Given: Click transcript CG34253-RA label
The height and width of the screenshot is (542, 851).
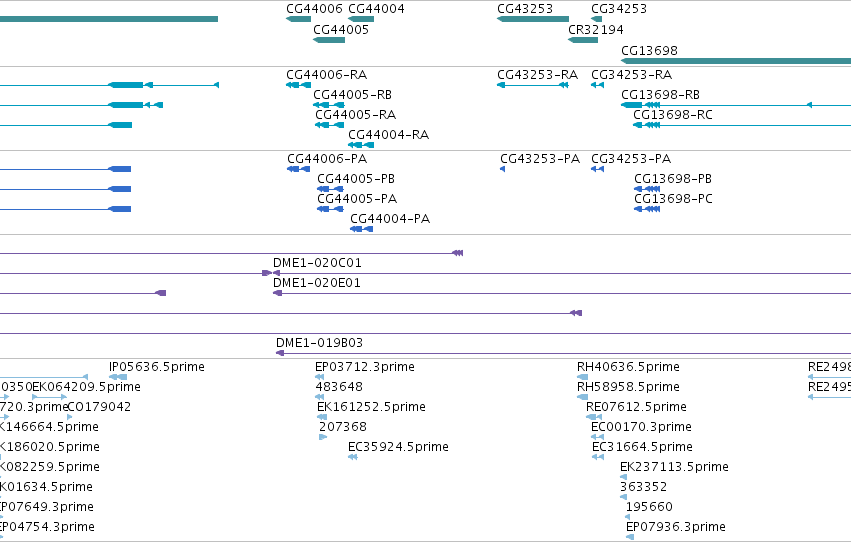Looking at the screenshot, I should point(631,75).
